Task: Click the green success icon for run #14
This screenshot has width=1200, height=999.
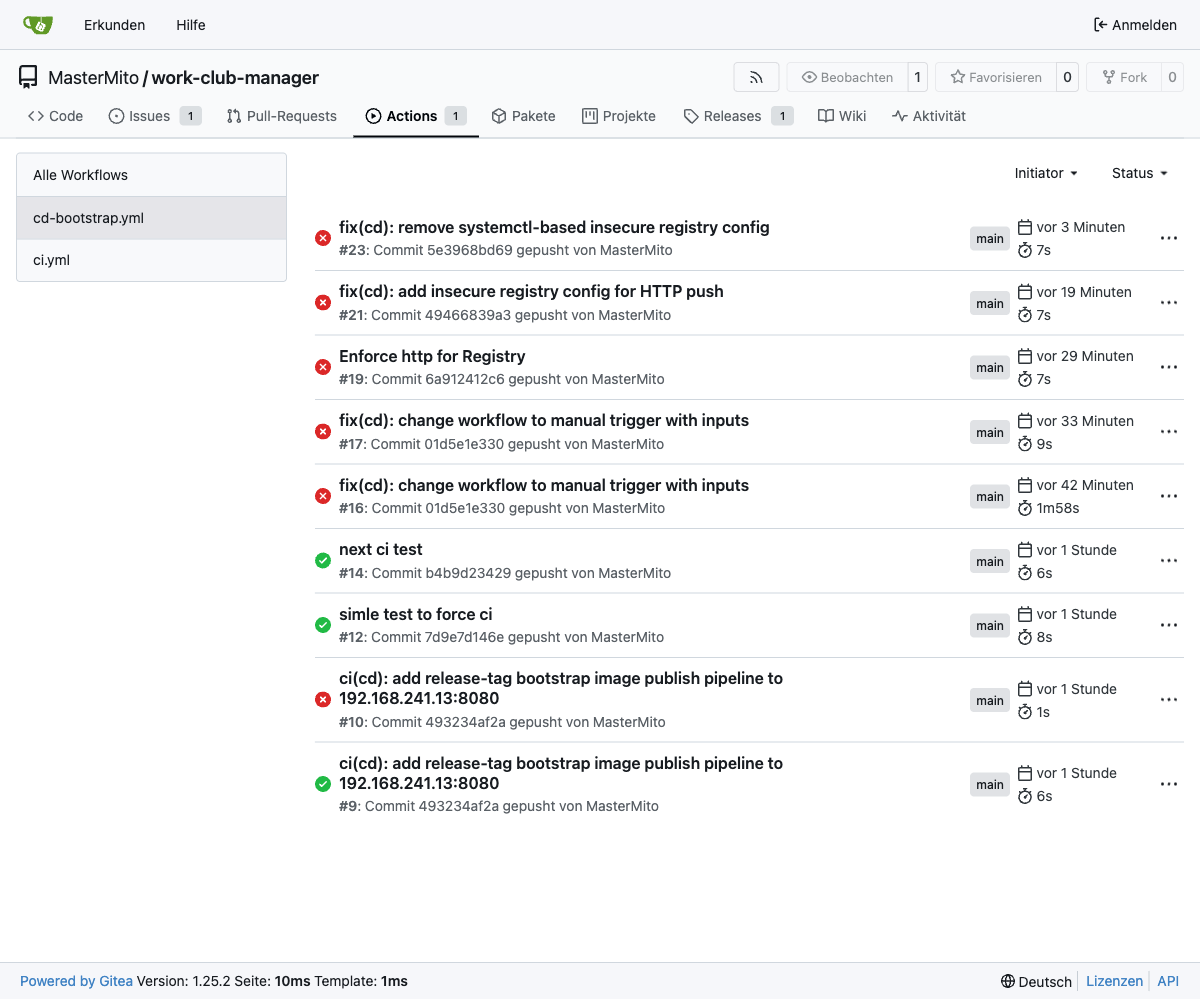Action: [x=323, y=561]
